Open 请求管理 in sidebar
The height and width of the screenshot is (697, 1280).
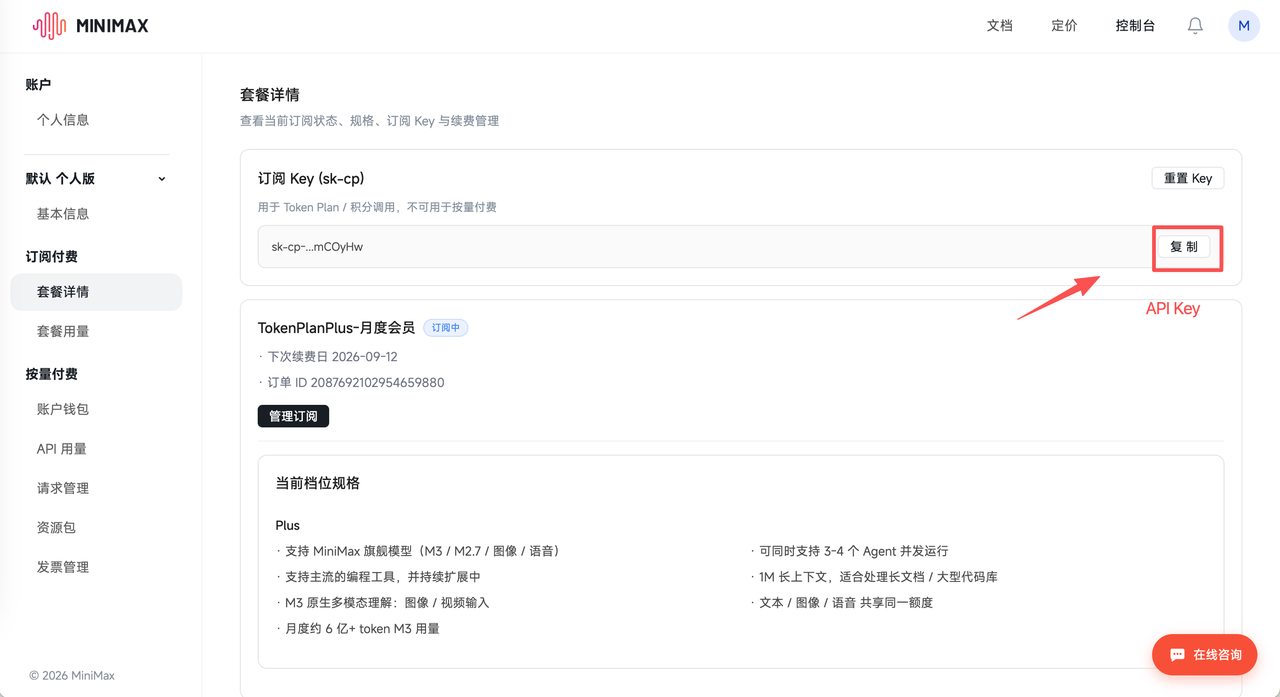pyautogui.click(x=63, y=488)
